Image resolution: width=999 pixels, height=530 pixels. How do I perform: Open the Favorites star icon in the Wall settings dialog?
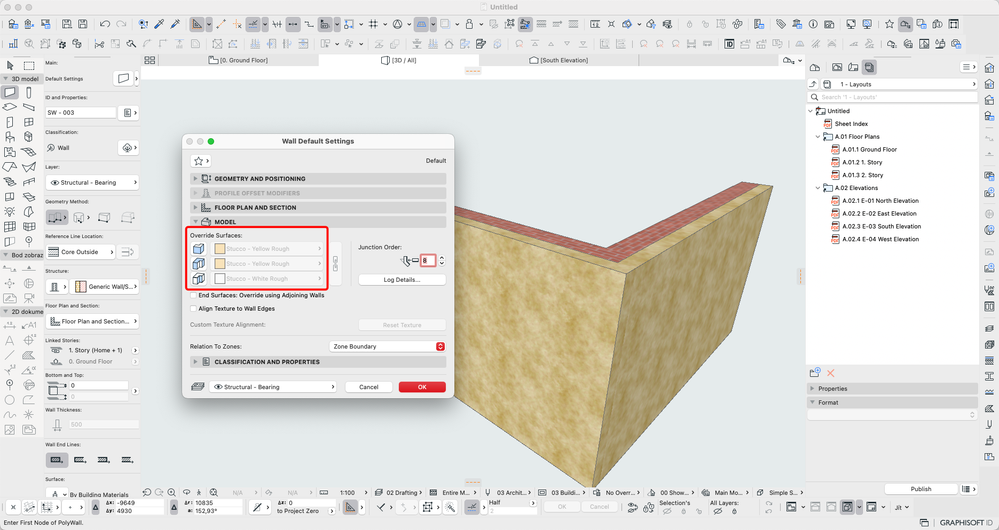(x=200, y=161)
